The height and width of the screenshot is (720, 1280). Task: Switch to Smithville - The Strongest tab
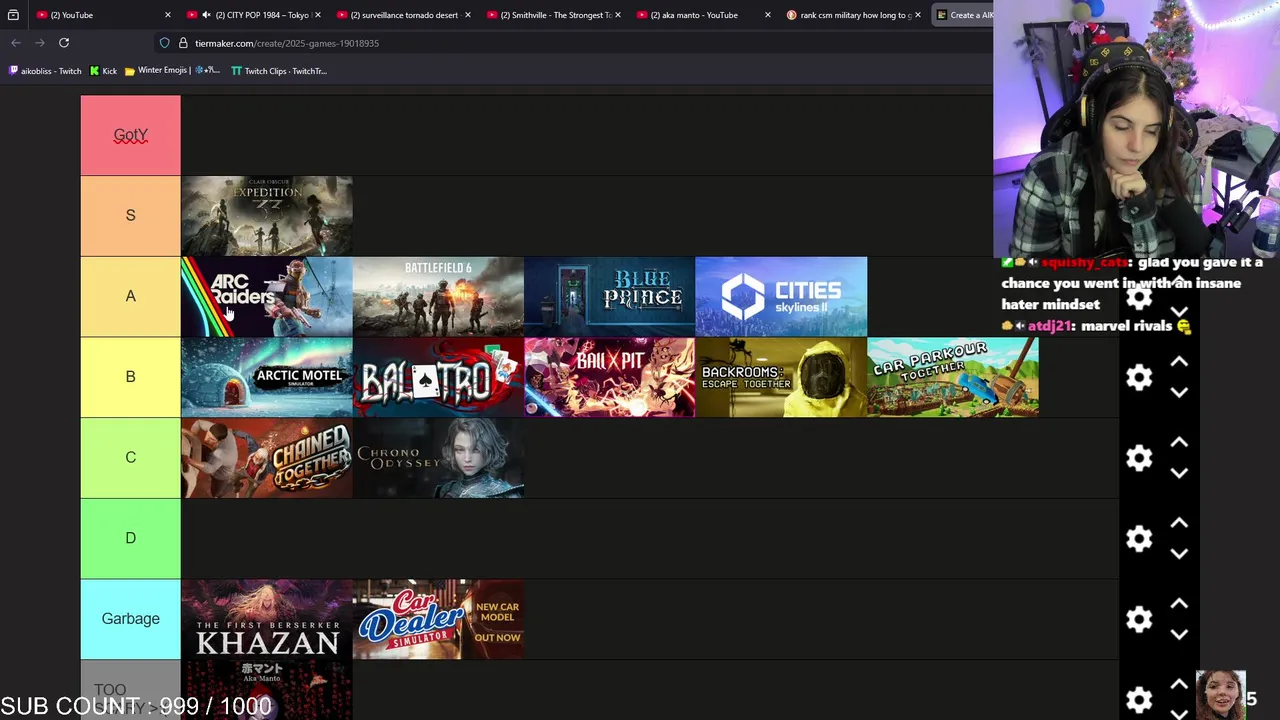pos(553,15)
